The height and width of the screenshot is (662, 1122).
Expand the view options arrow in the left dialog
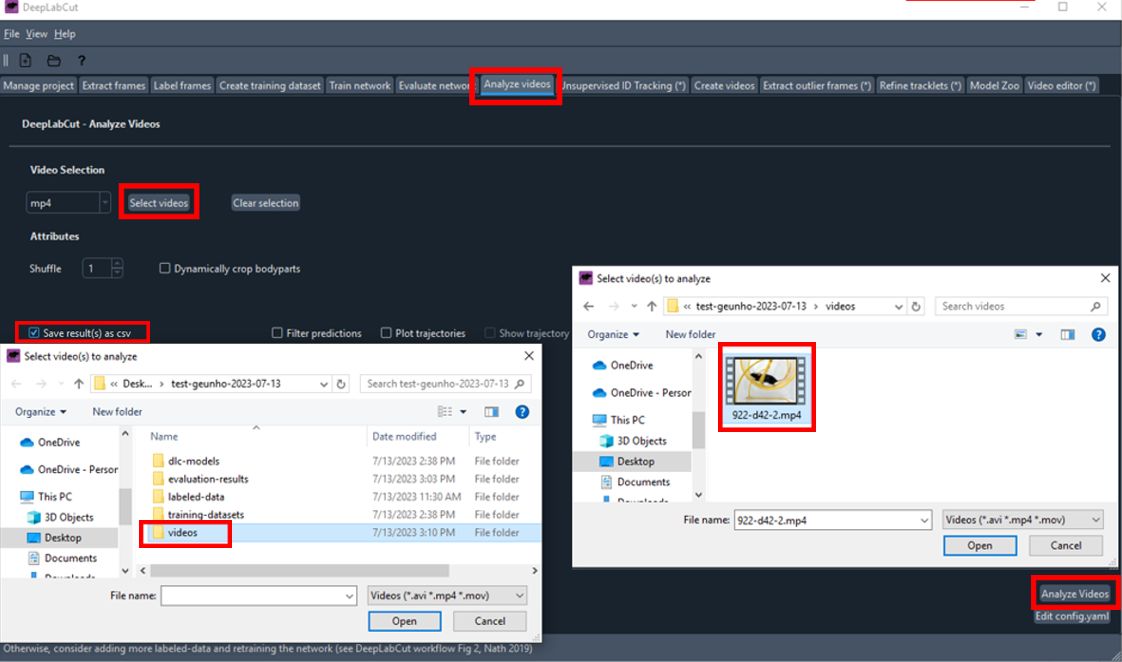463,412
